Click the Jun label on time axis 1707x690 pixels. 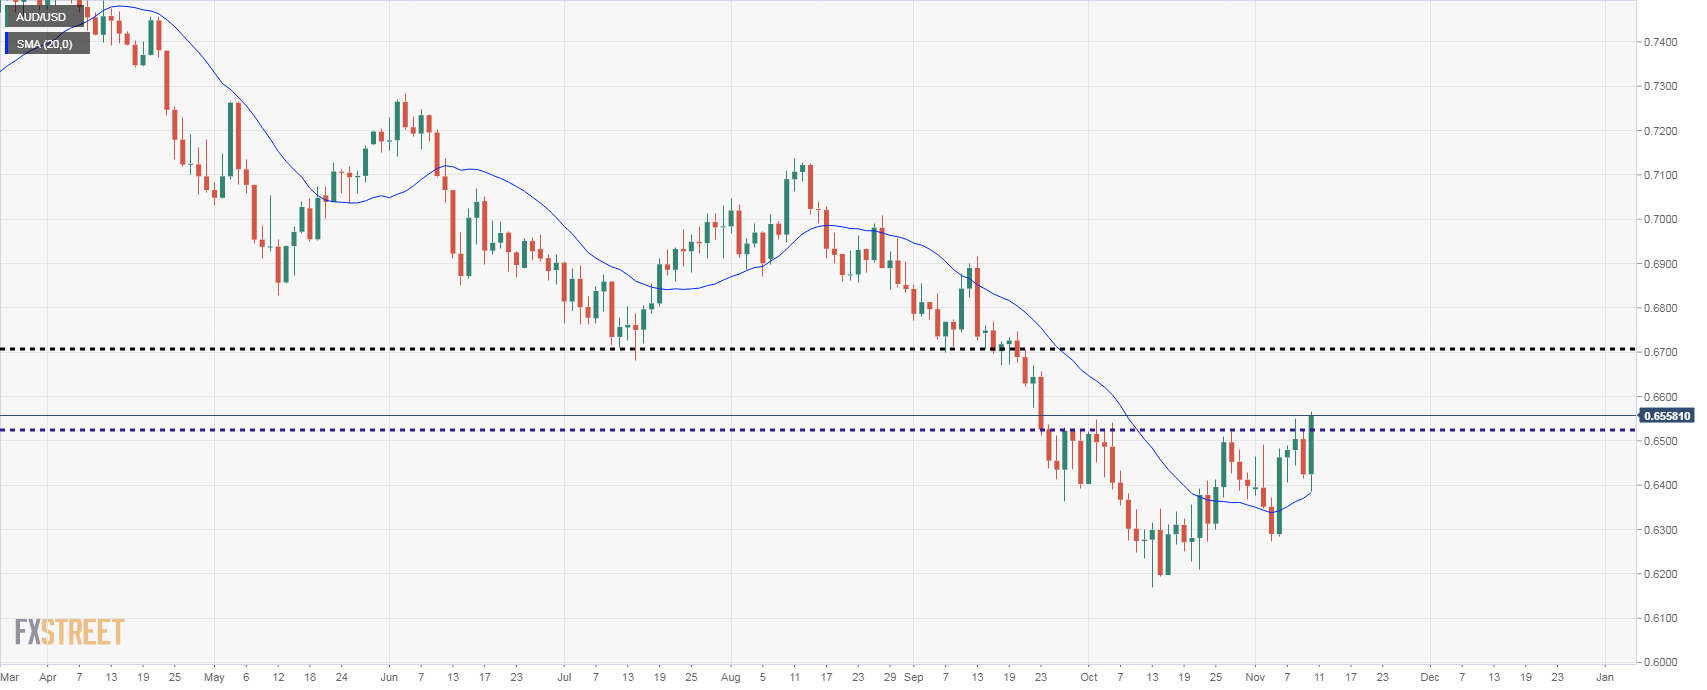(x=389, y=677)
